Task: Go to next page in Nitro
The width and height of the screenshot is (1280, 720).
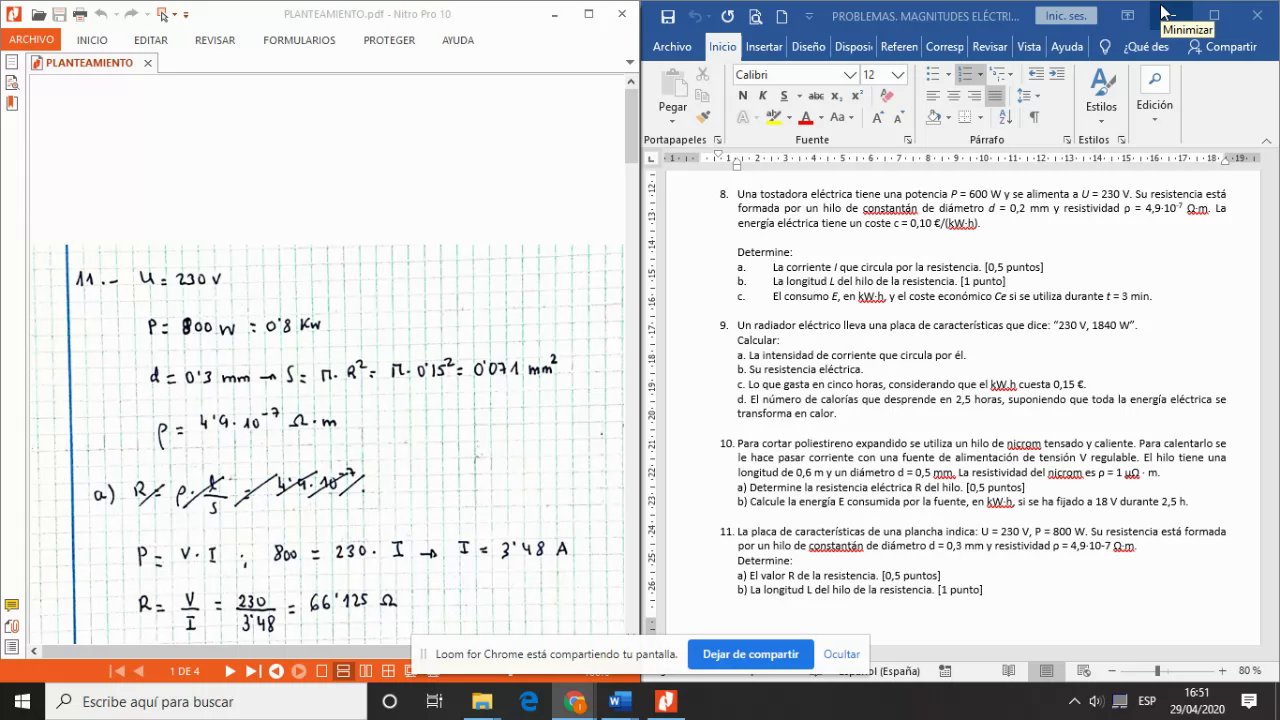Action: (x=230, y=671)
